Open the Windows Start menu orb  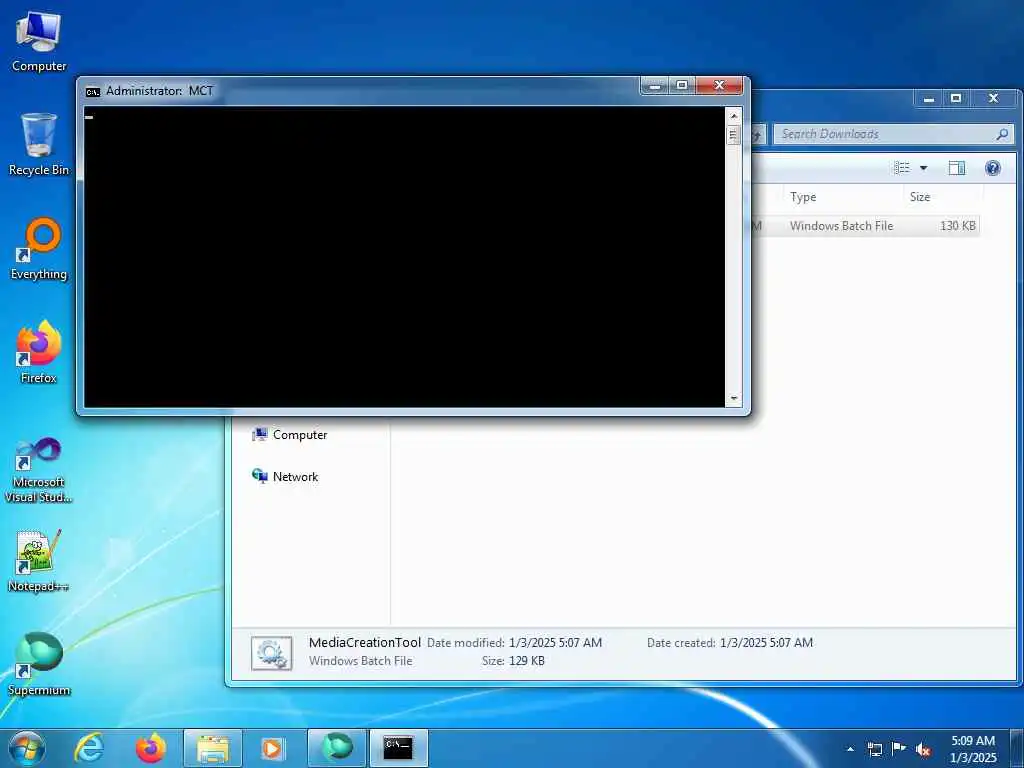[27, 748]
